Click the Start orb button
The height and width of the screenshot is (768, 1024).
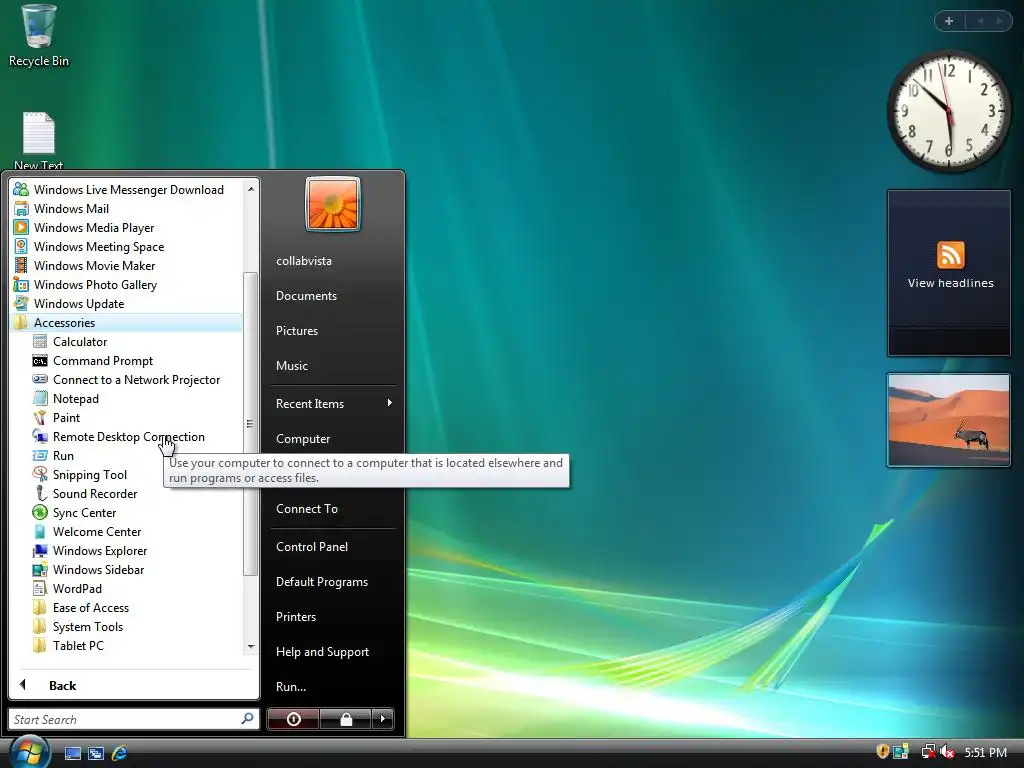pos(29,751)
